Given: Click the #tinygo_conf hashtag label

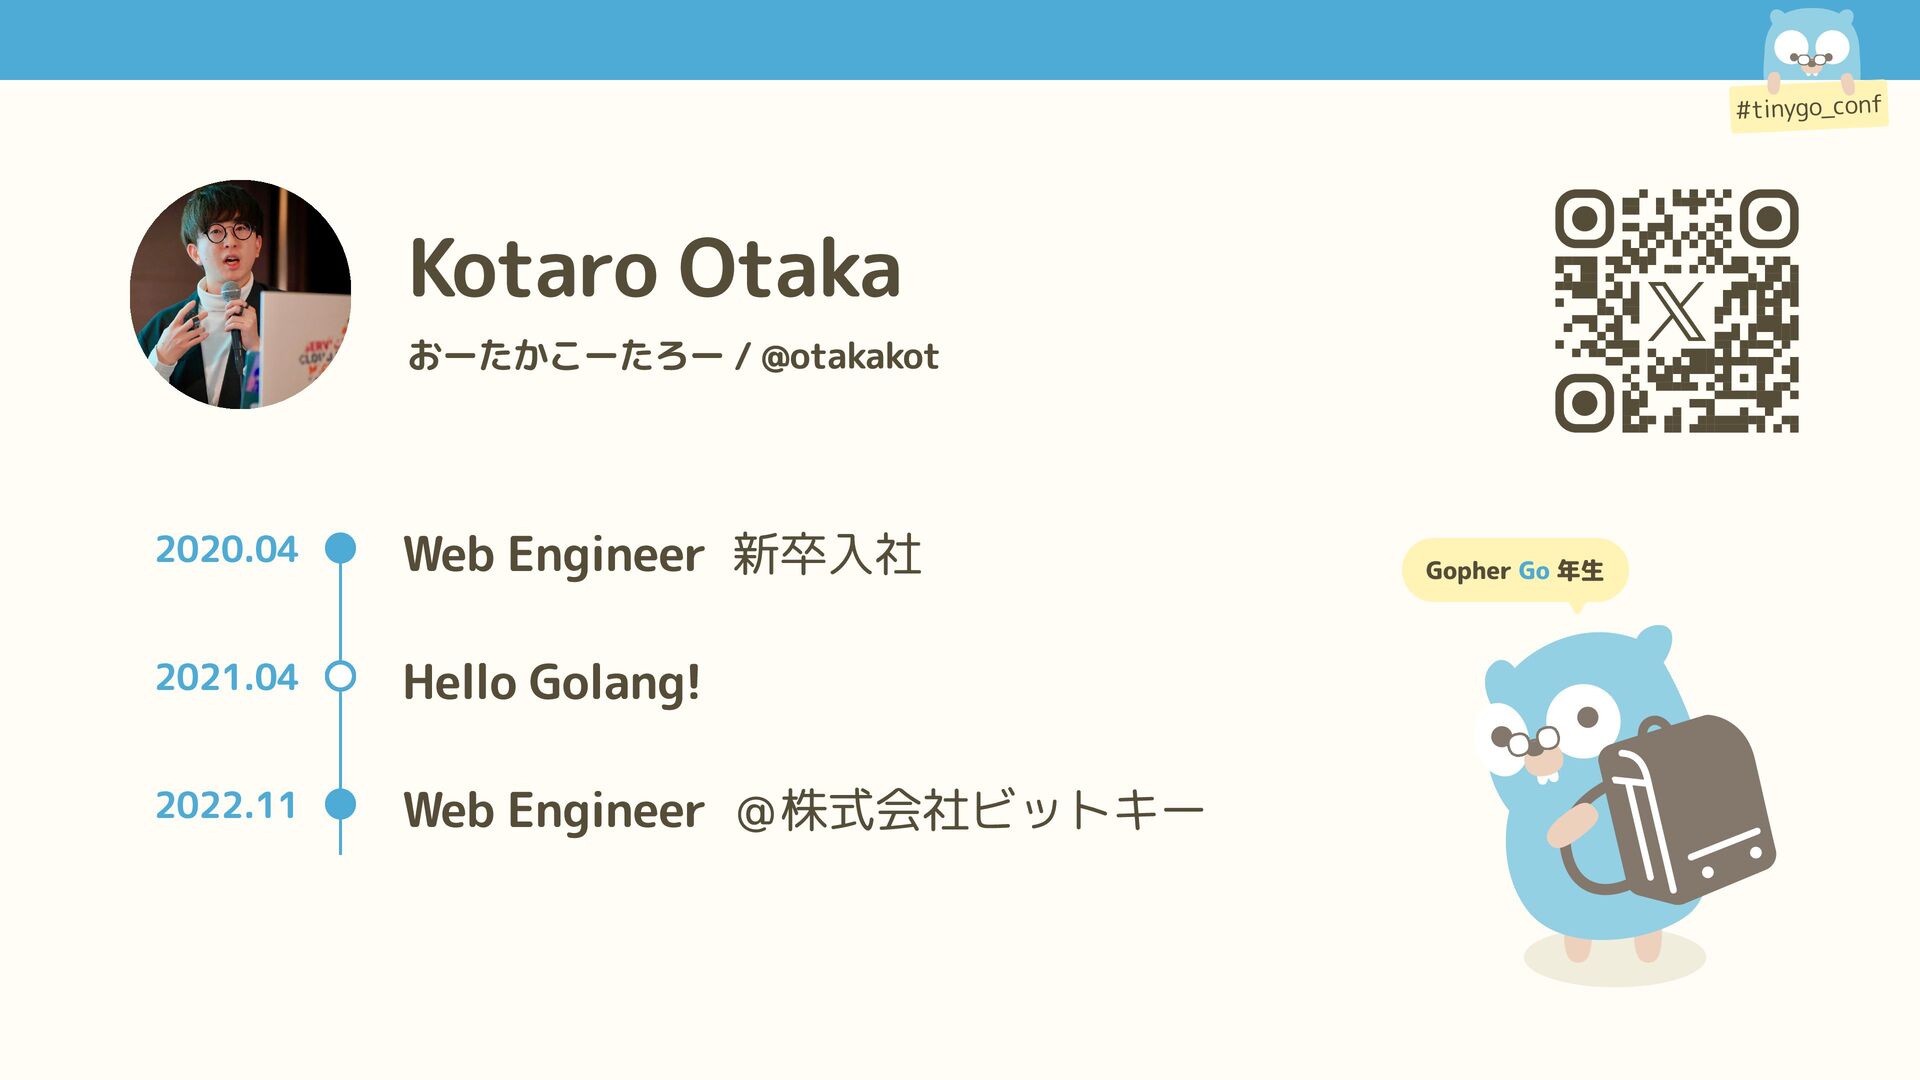Looking at the screenshot, I should (1808, 107).
